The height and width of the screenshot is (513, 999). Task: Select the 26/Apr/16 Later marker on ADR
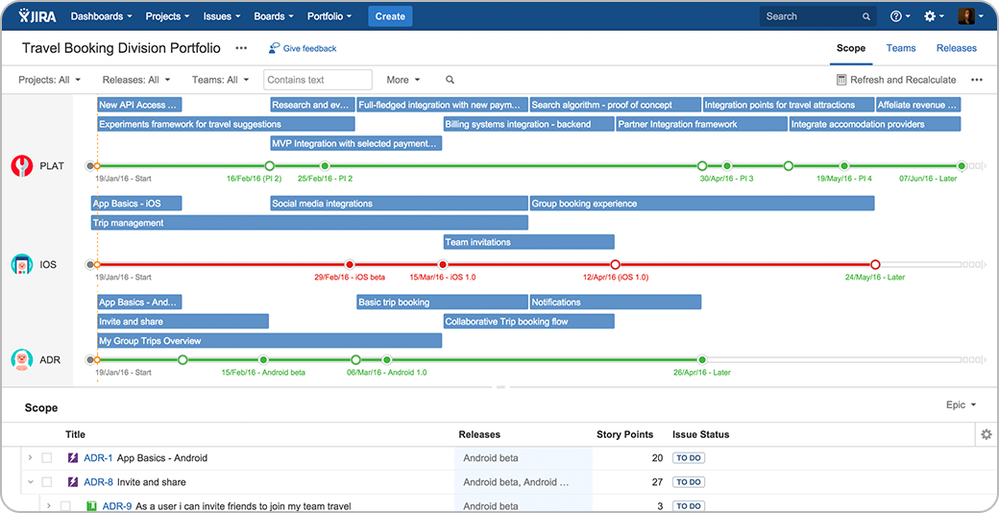[x=702, y=359]
